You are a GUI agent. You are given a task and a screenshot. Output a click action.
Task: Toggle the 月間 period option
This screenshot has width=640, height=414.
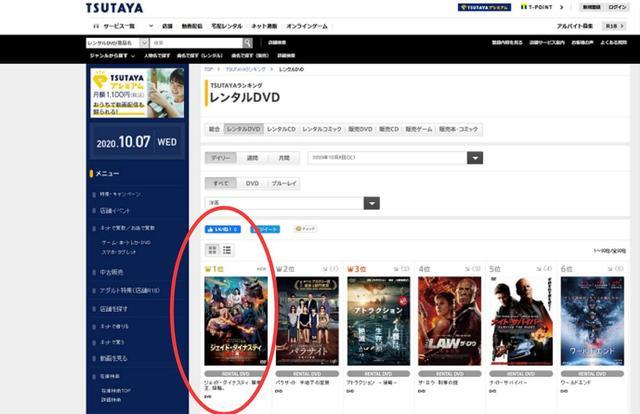click(x=284, y=158)
